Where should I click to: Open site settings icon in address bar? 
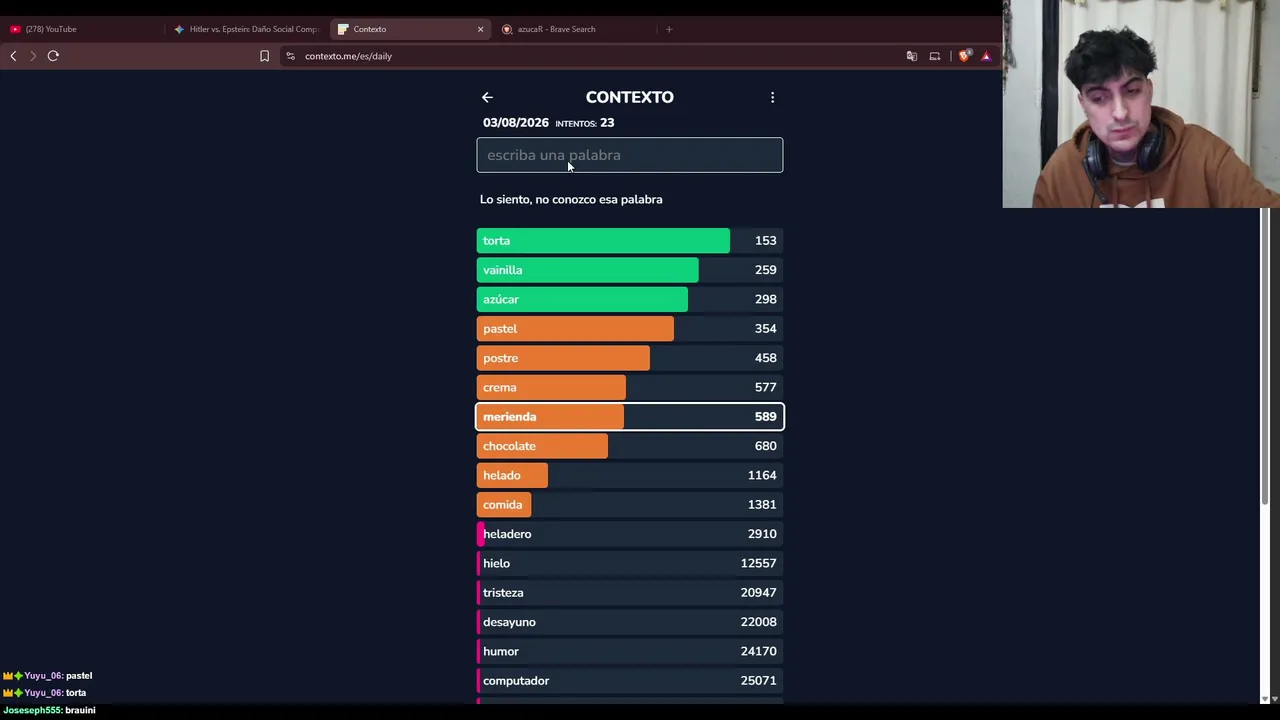click(290, 56)
